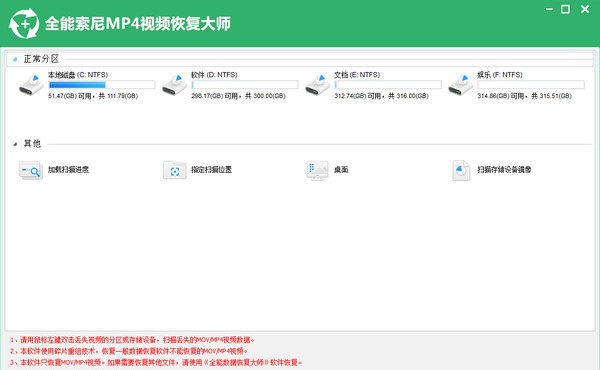Click the D: drive usage bar
This screenshot has width=600, height=370.
coord(245,85)
